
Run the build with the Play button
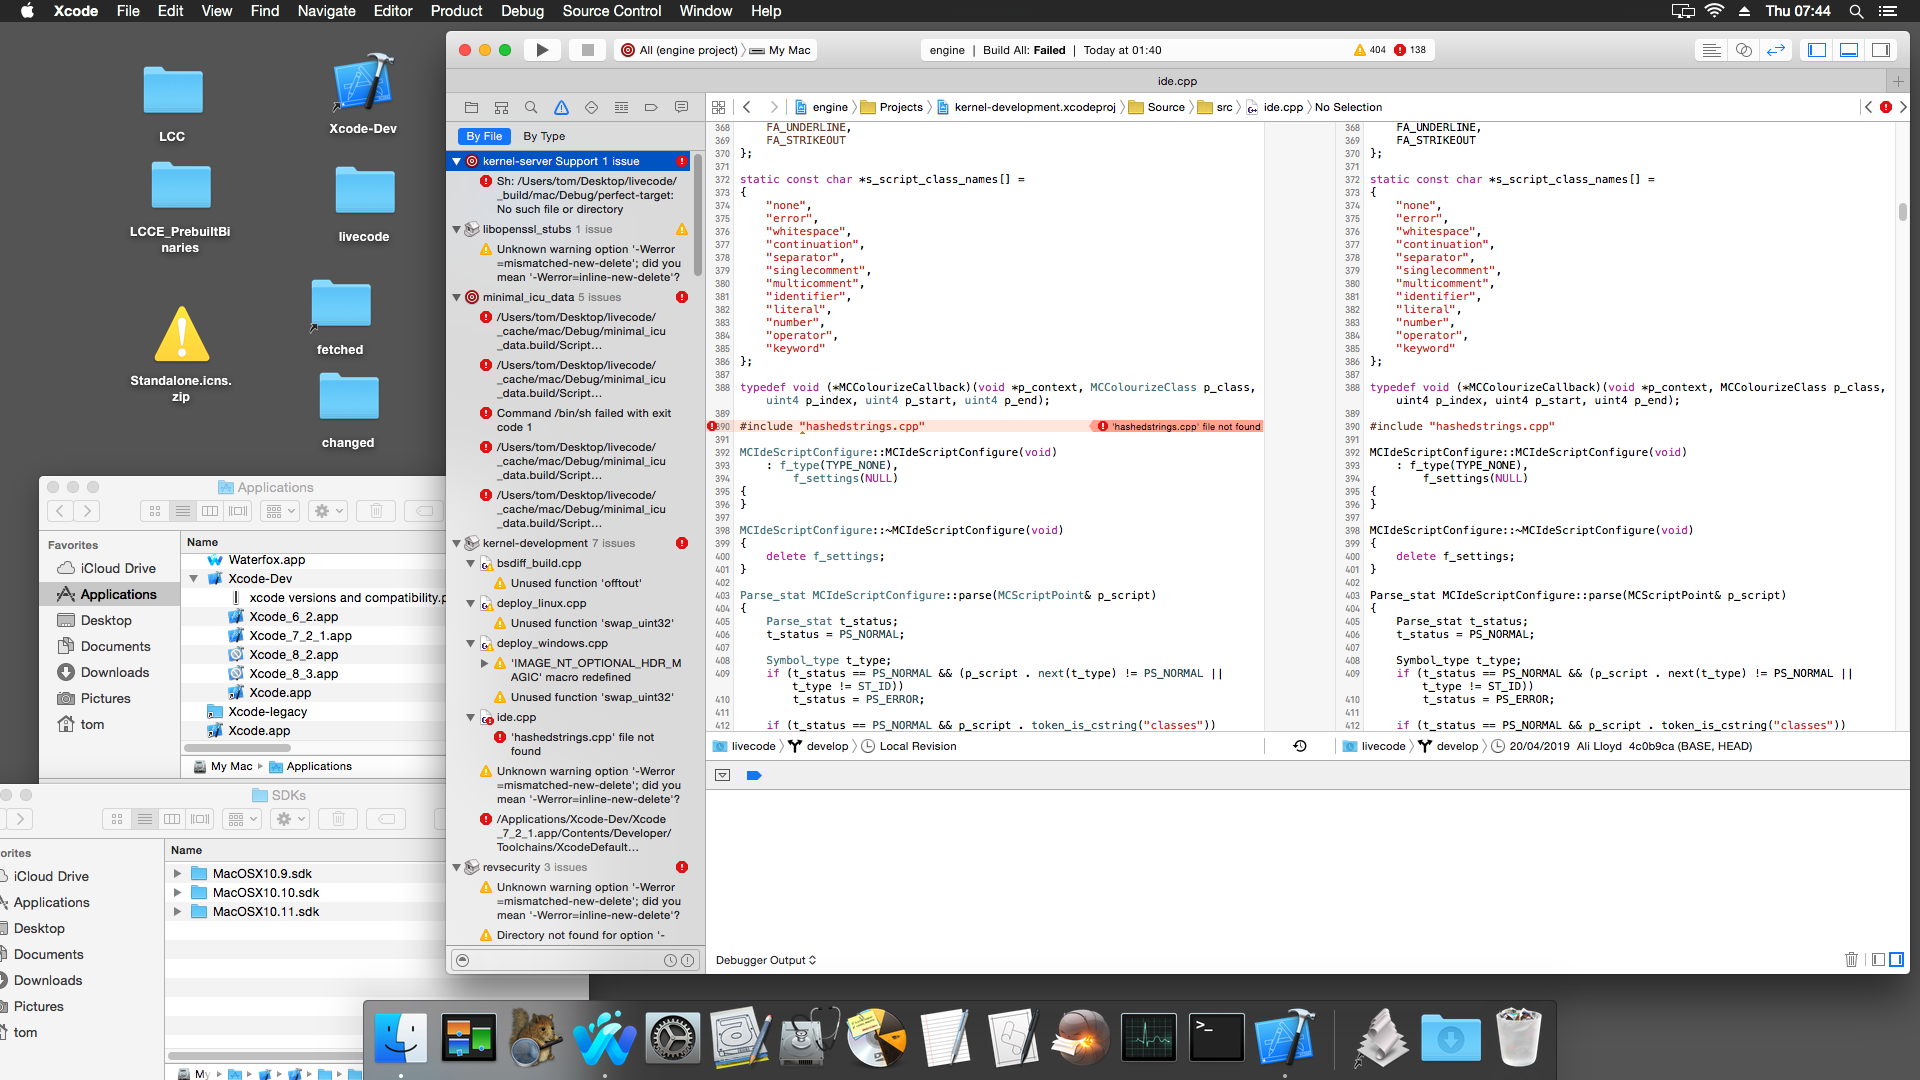(x=542, y=50)
